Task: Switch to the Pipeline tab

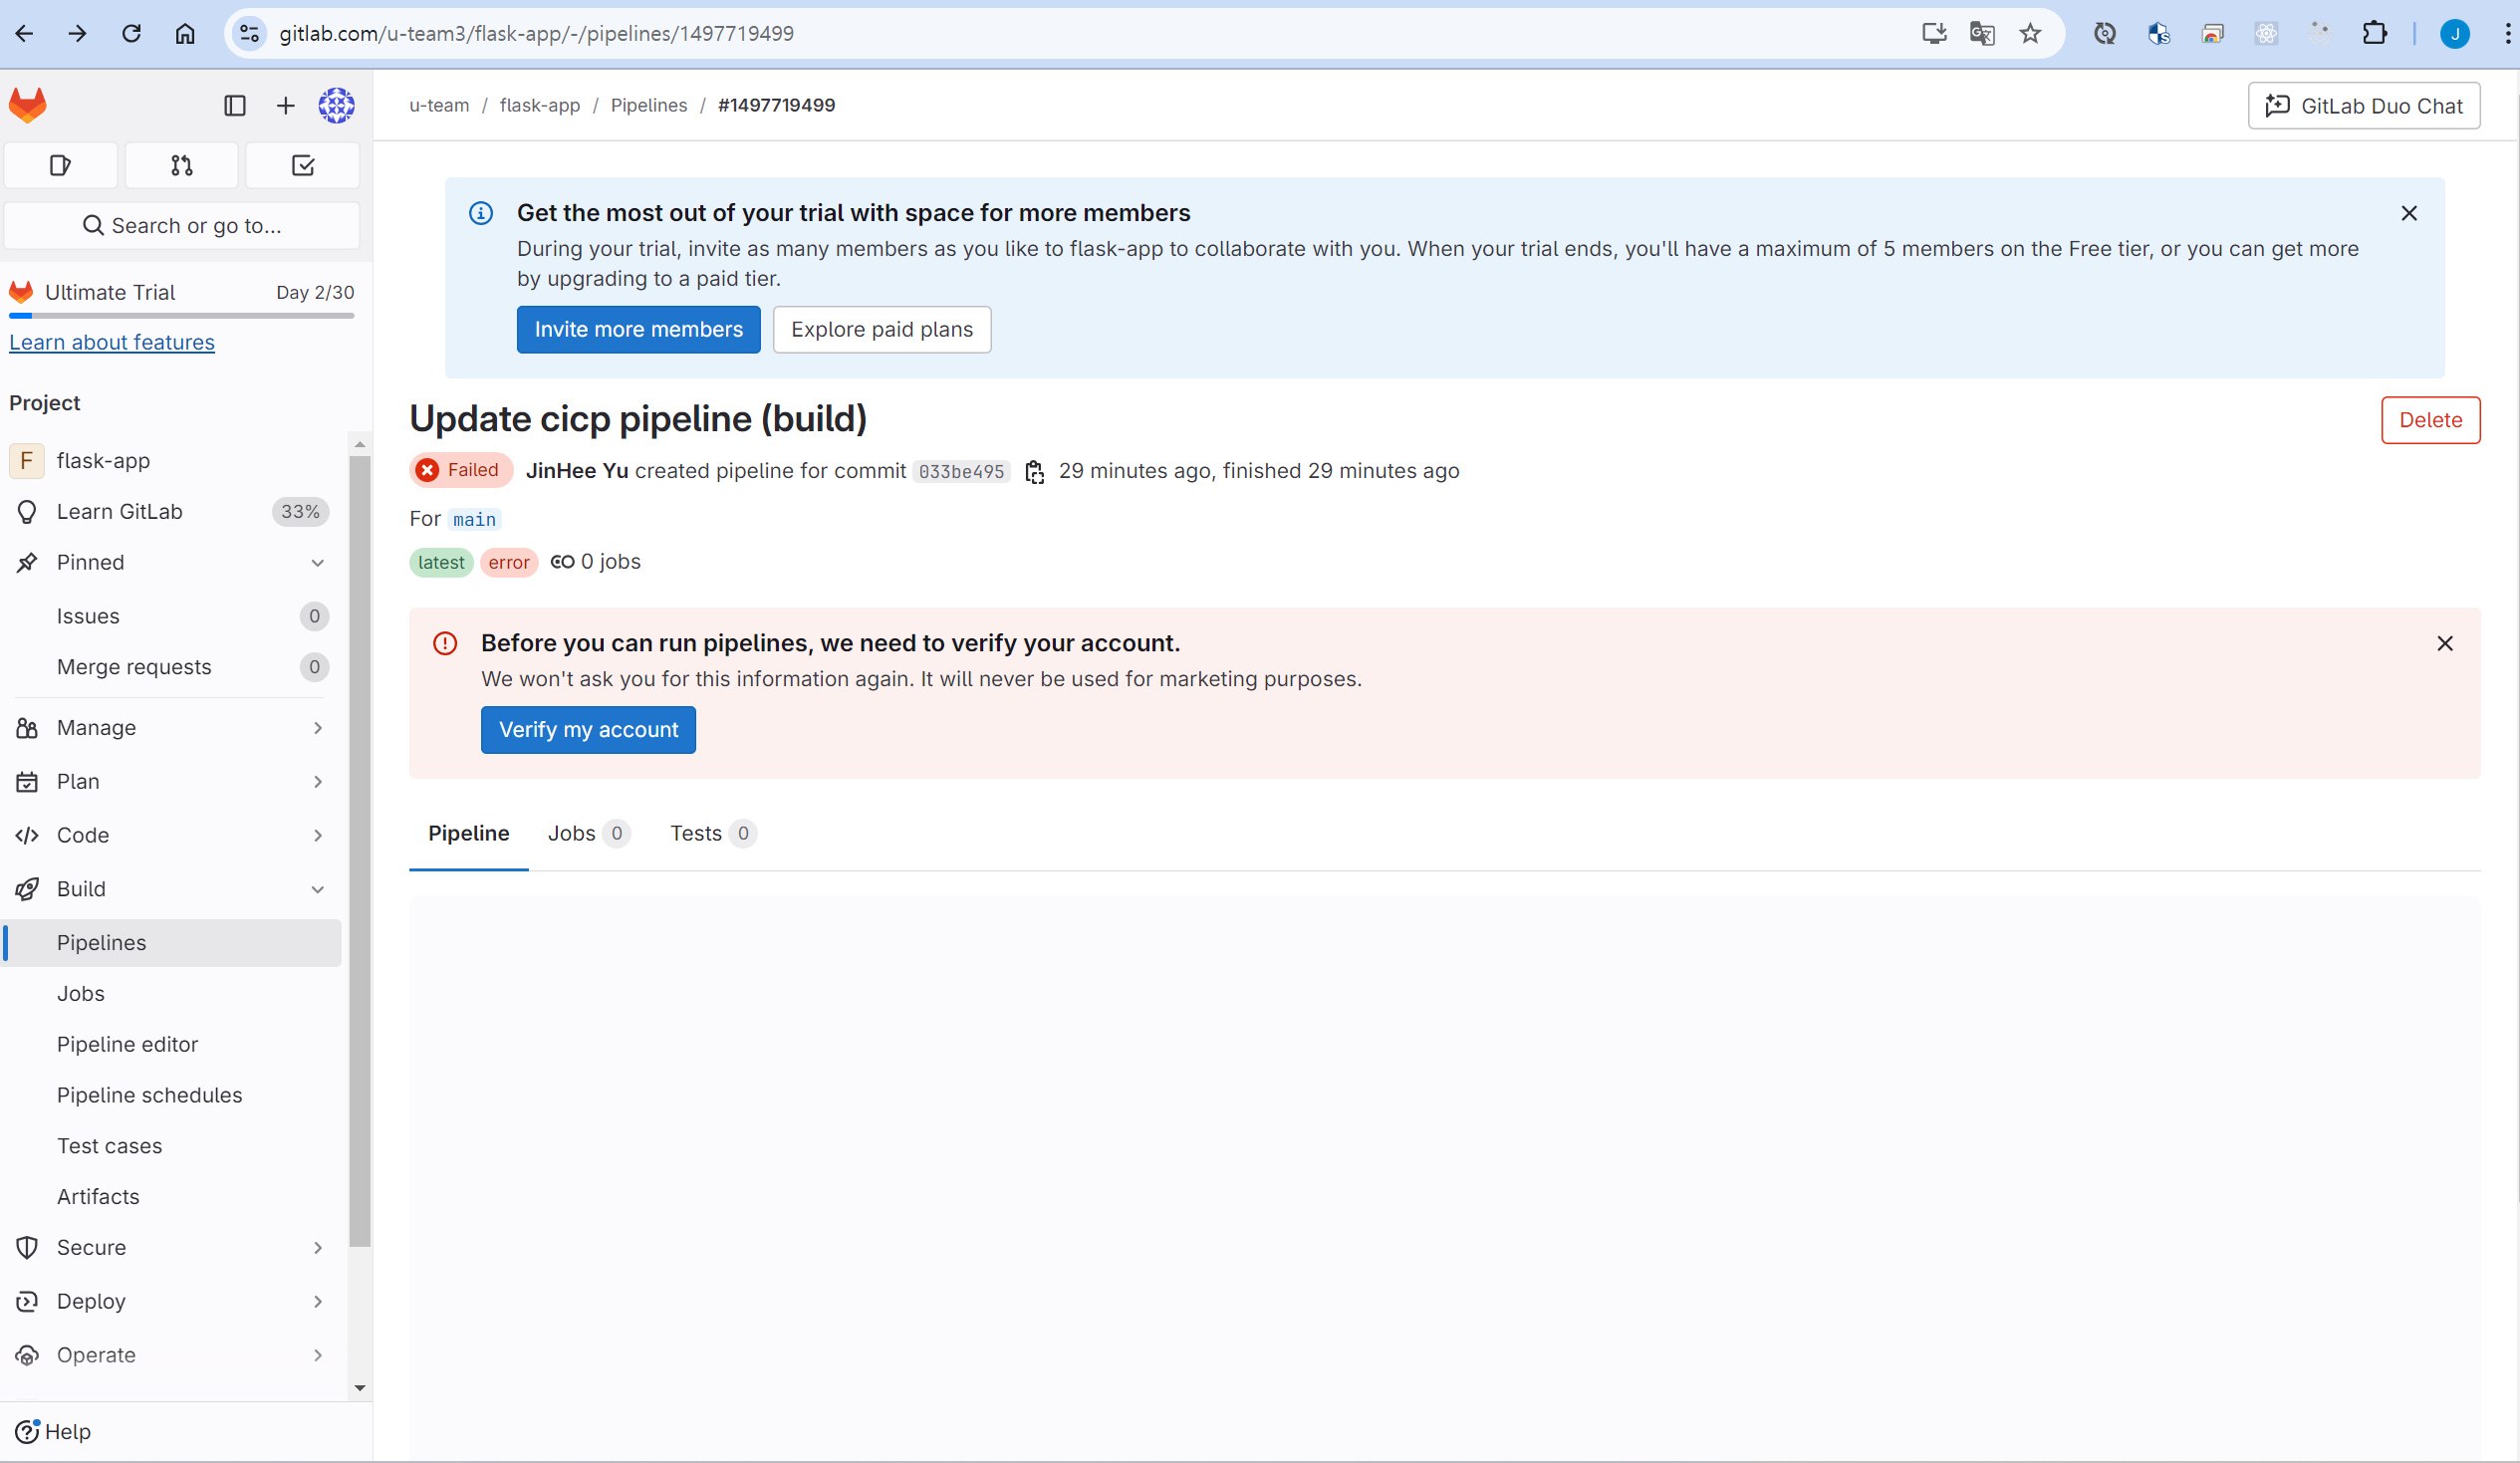Action: tap(469, 834)
